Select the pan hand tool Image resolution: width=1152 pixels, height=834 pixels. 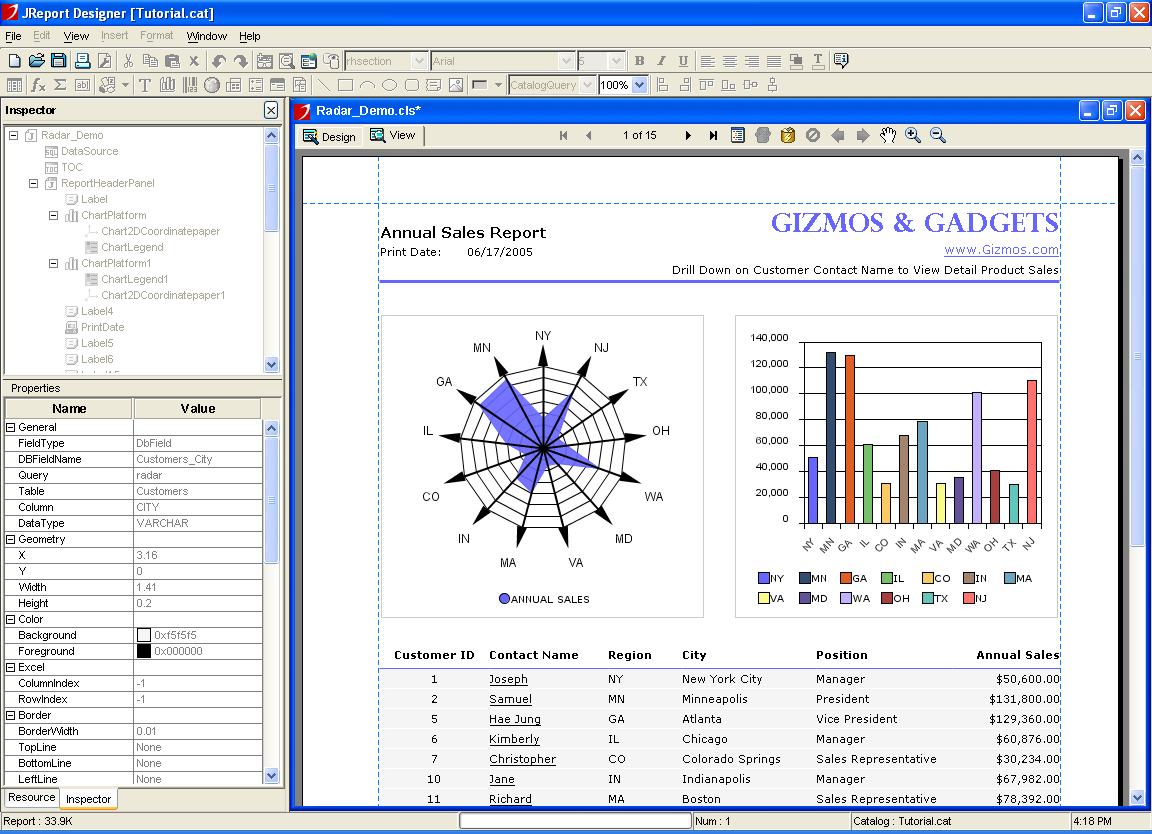(887, 135)
